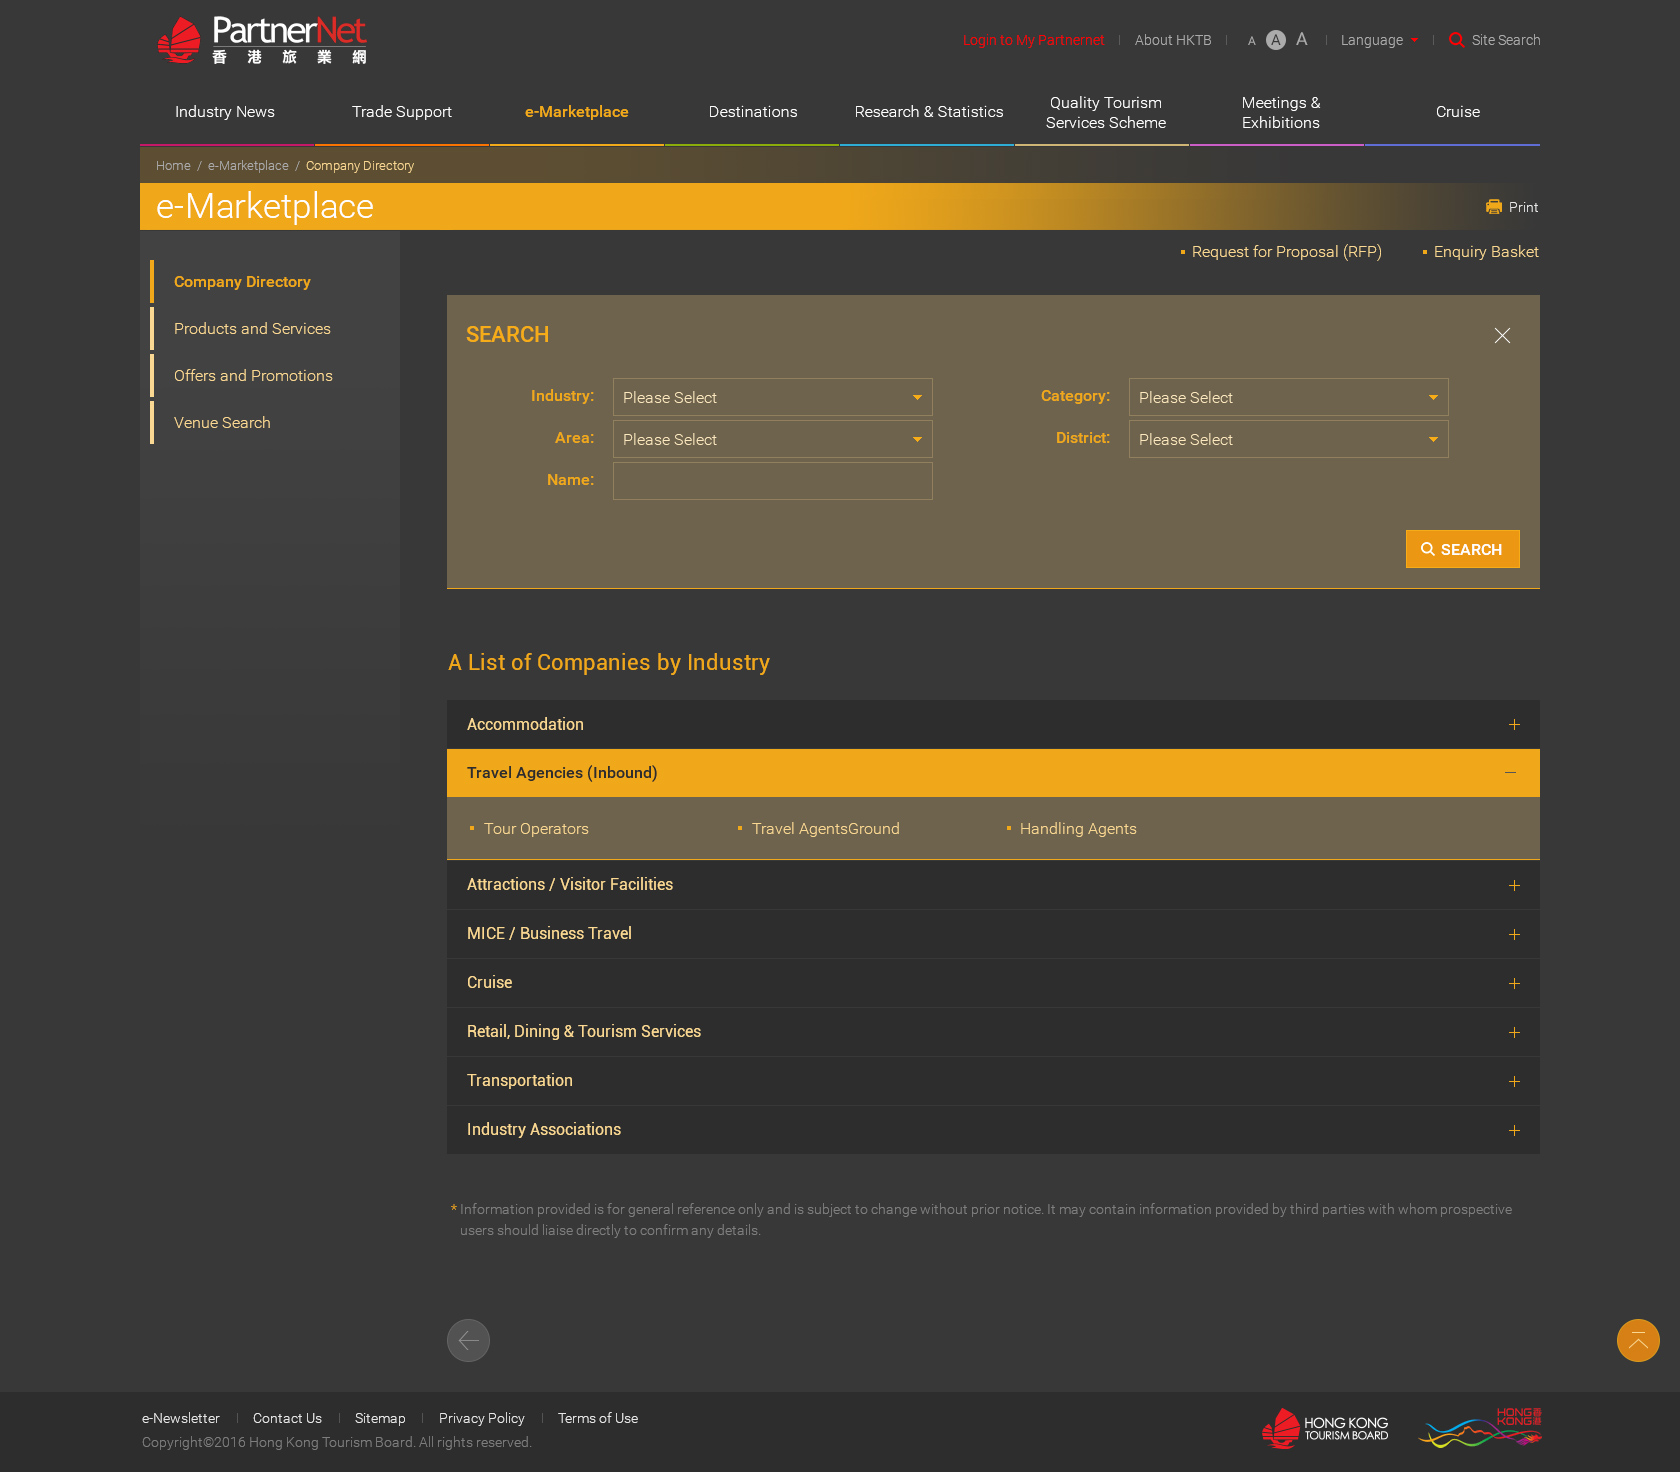The height and width of the screenshot is (1472, 1680).
Task: Click the PartnerNet logo
Action: pyautogui.click(x=262, y=41)
